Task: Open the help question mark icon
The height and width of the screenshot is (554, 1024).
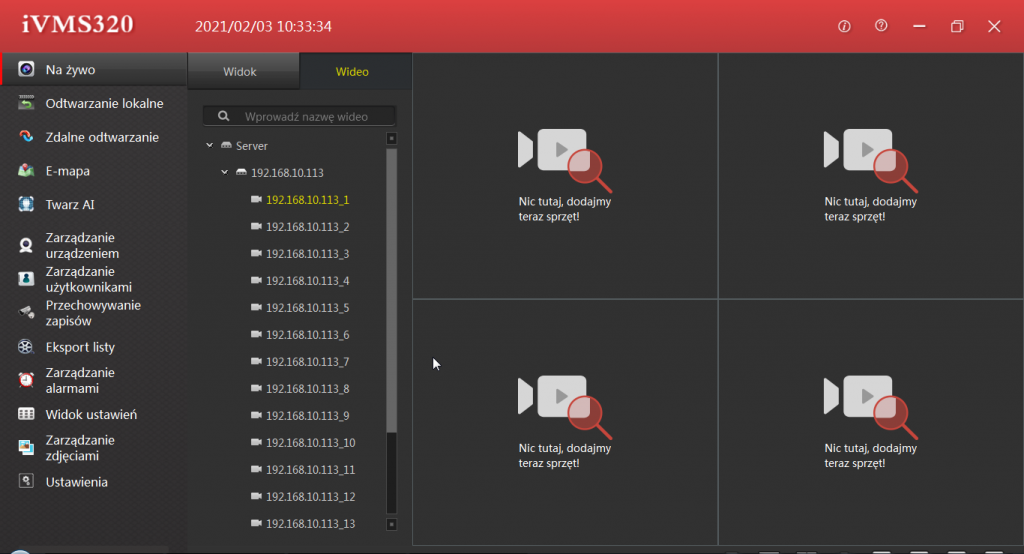Action: coord(881,26)
